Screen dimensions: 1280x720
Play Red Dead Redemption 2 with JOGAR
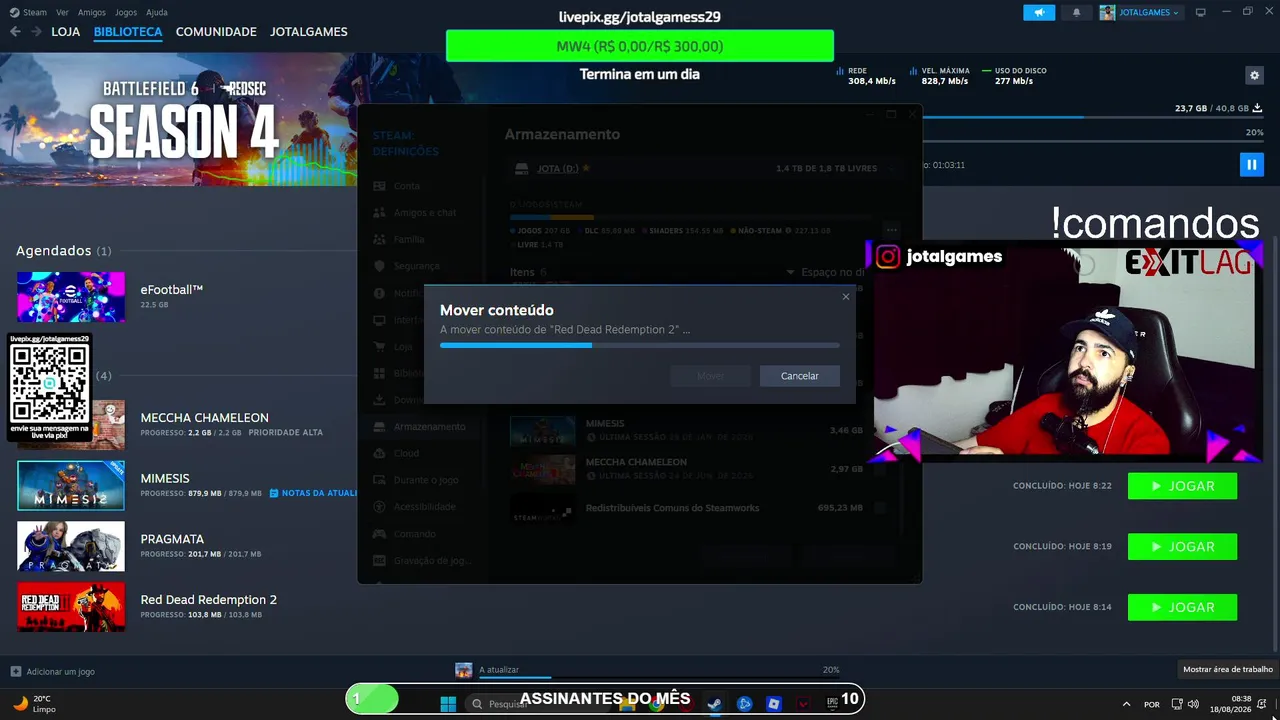point(1182,607)
